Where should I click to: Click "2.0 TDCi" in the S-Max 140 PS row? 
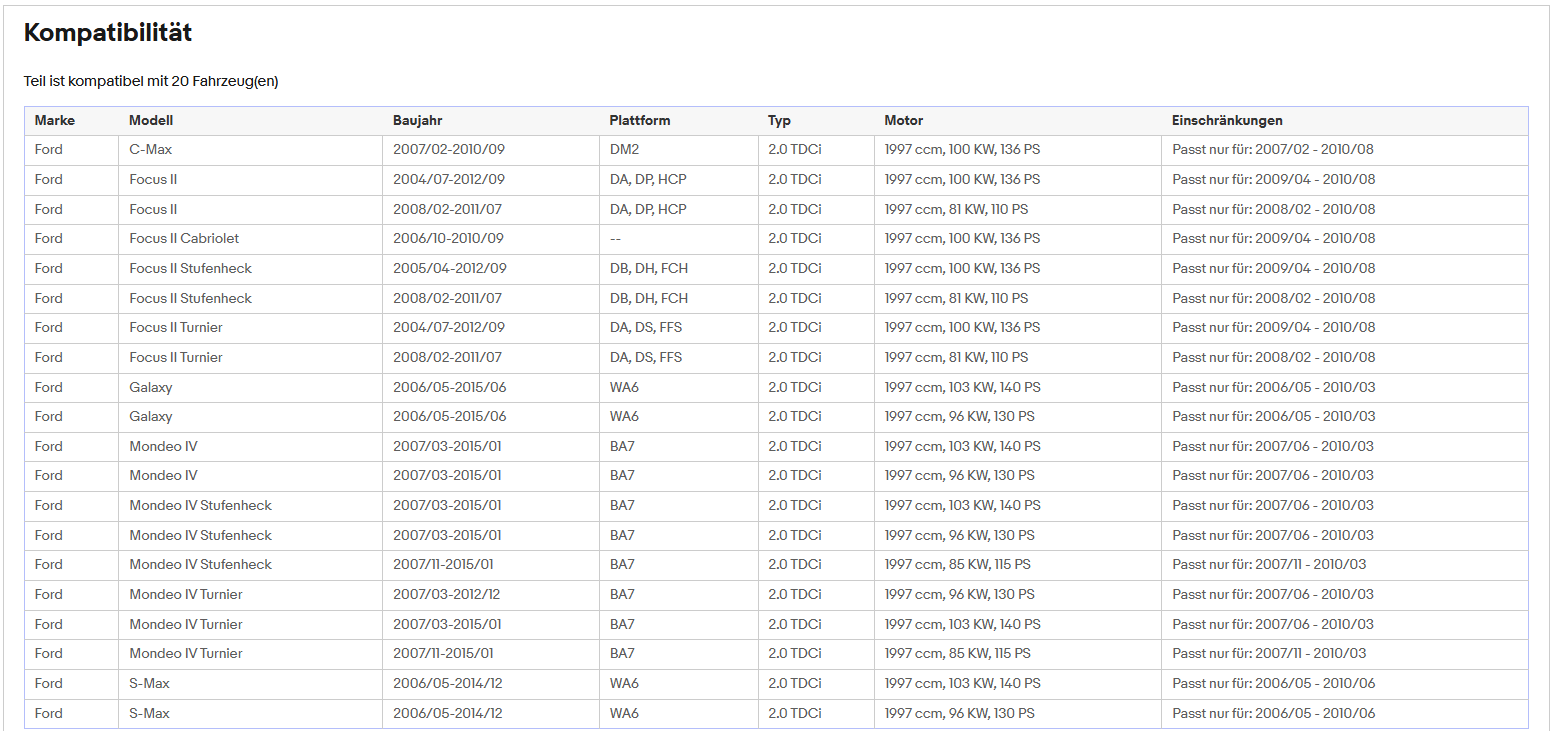[795, 683]
